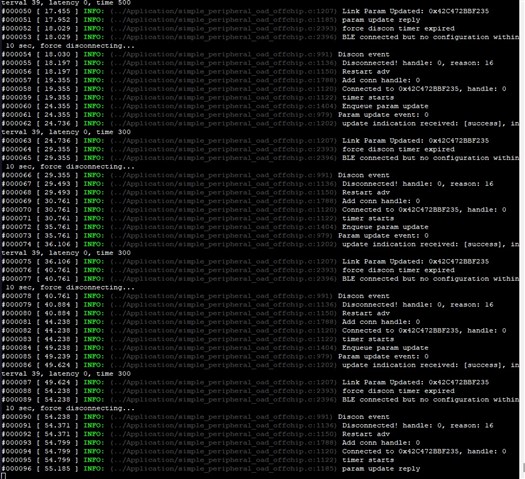Click 'reason: 16' message on line #000067

click(472, 184)
